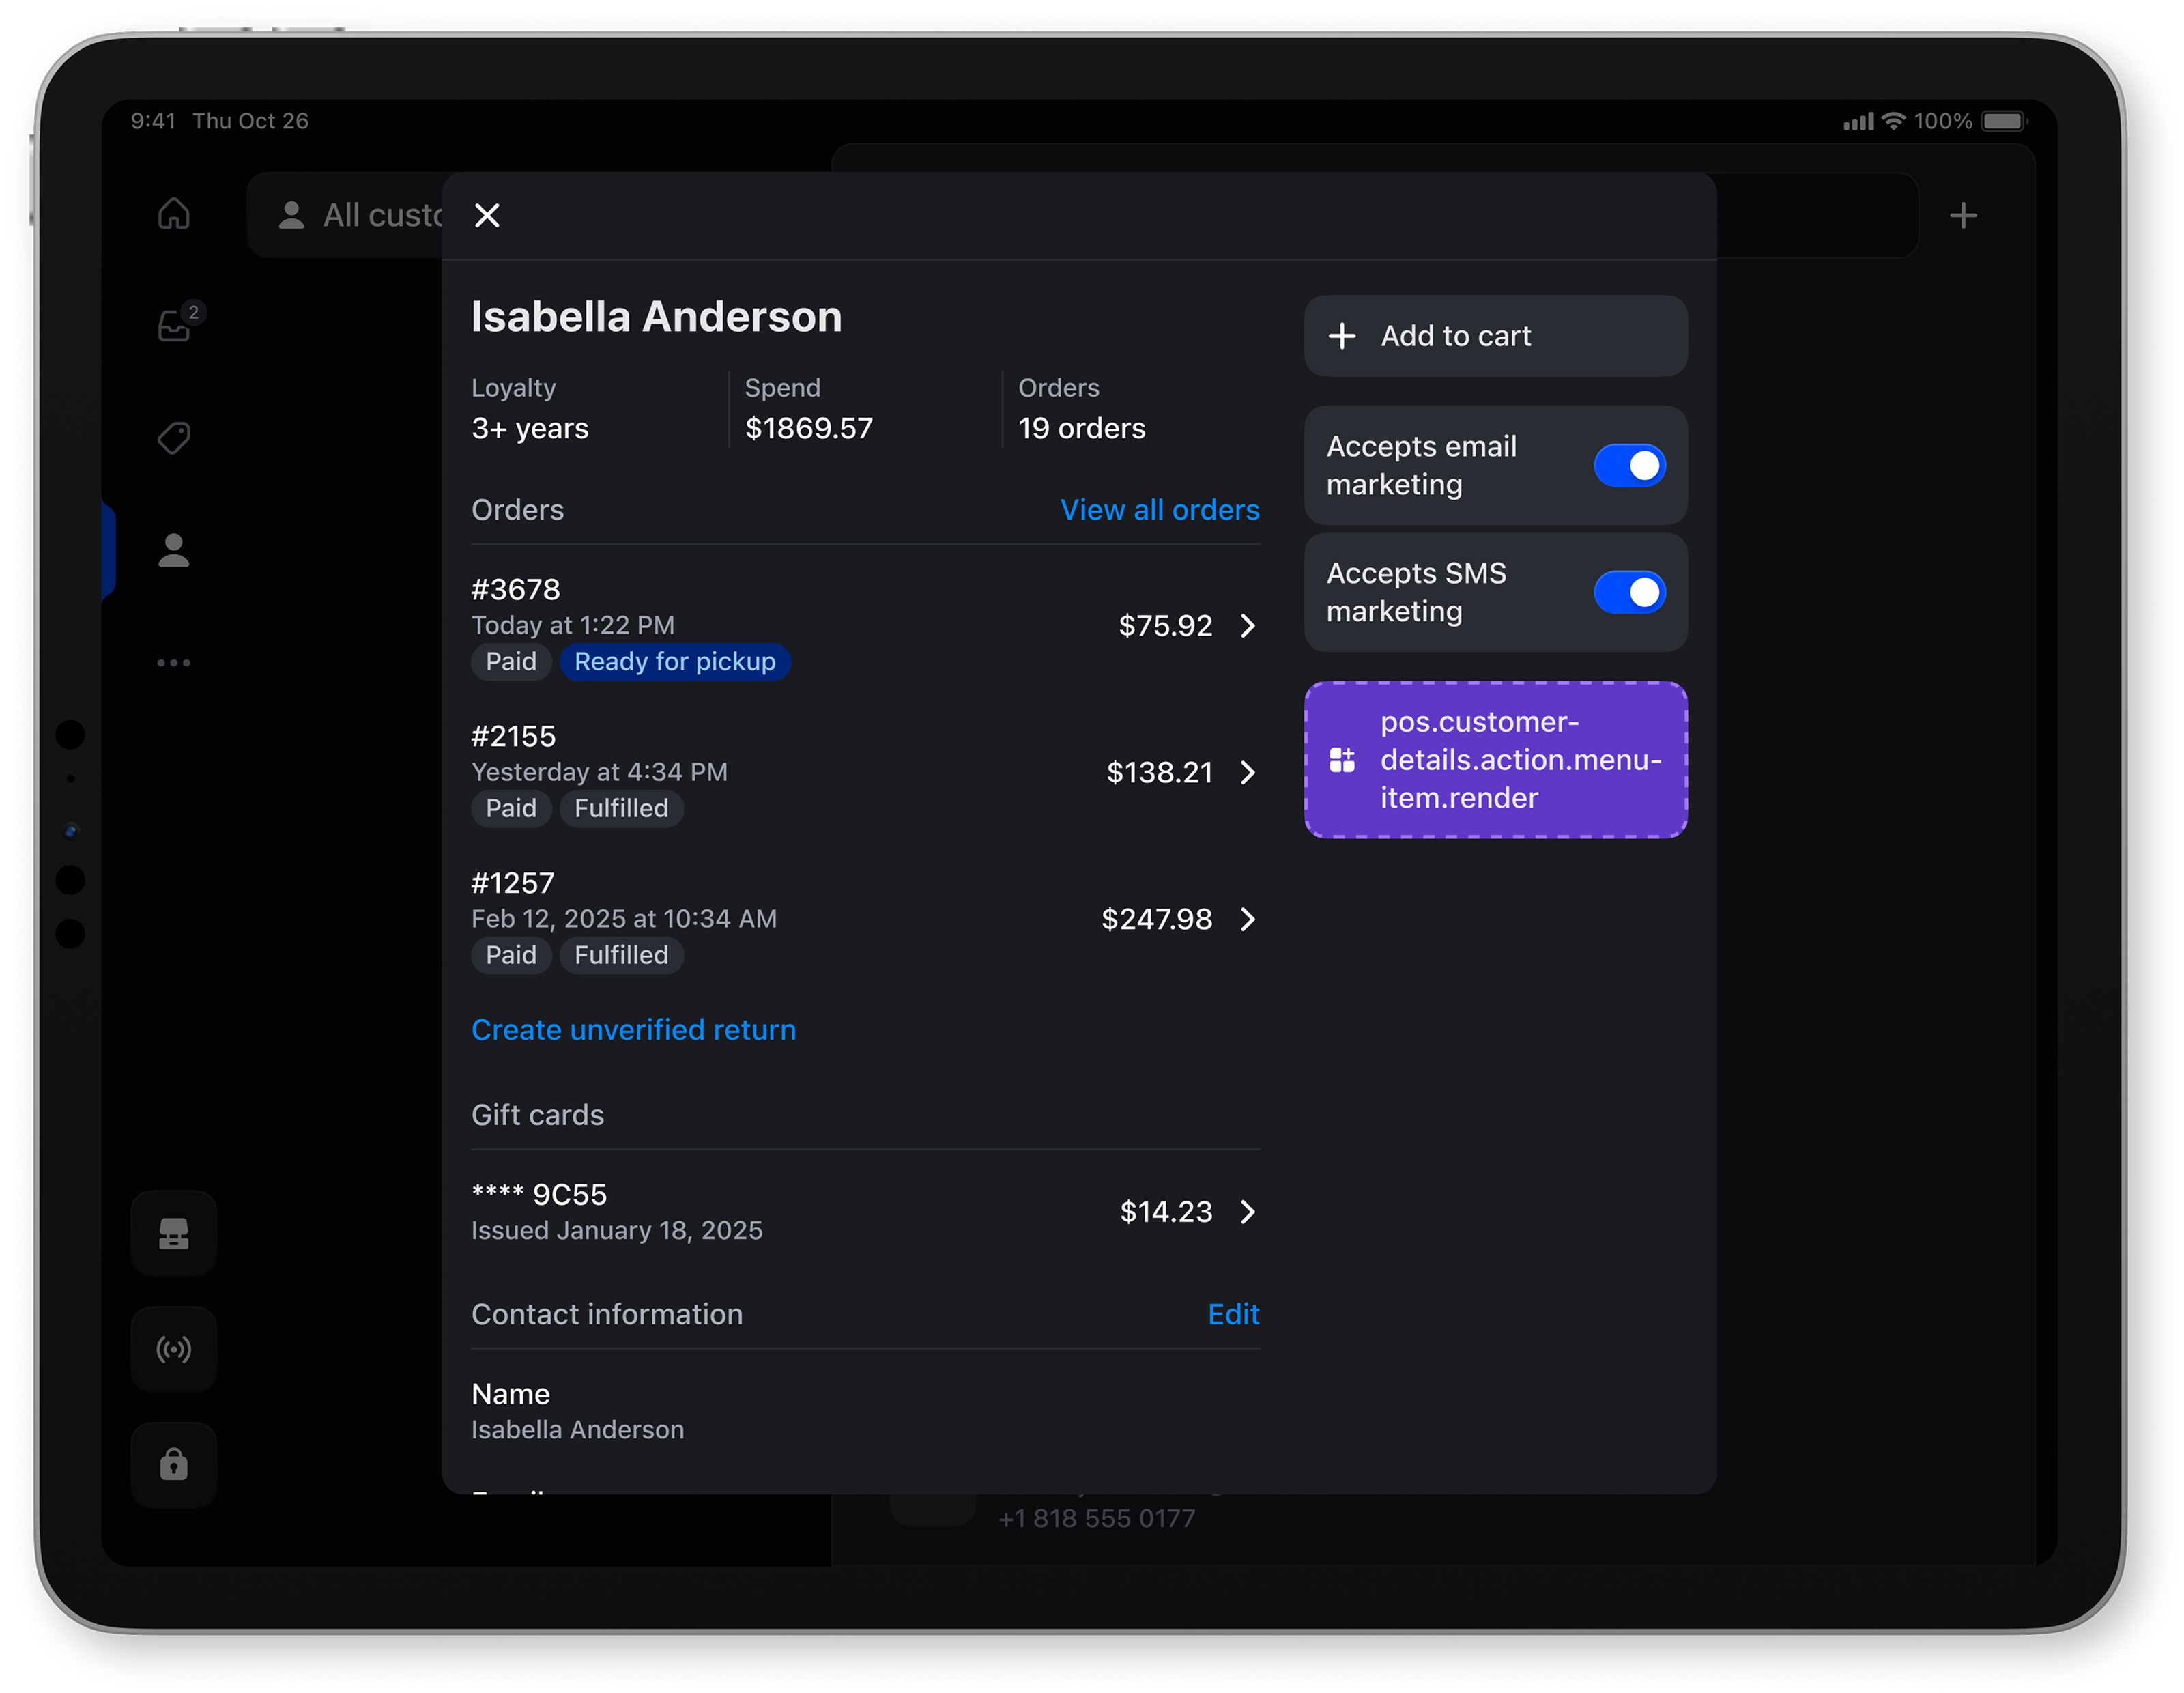
Task: Click the $75.92 order amount
Action: (1165, 626)
